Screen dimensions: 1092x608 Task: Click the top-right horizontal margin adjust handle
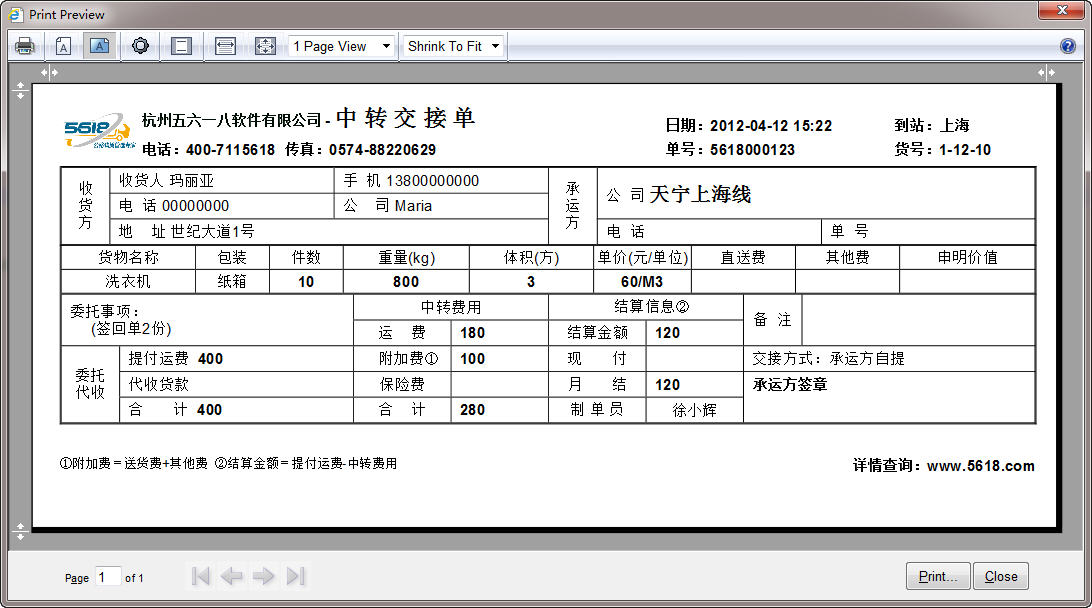click(1046, 73)
